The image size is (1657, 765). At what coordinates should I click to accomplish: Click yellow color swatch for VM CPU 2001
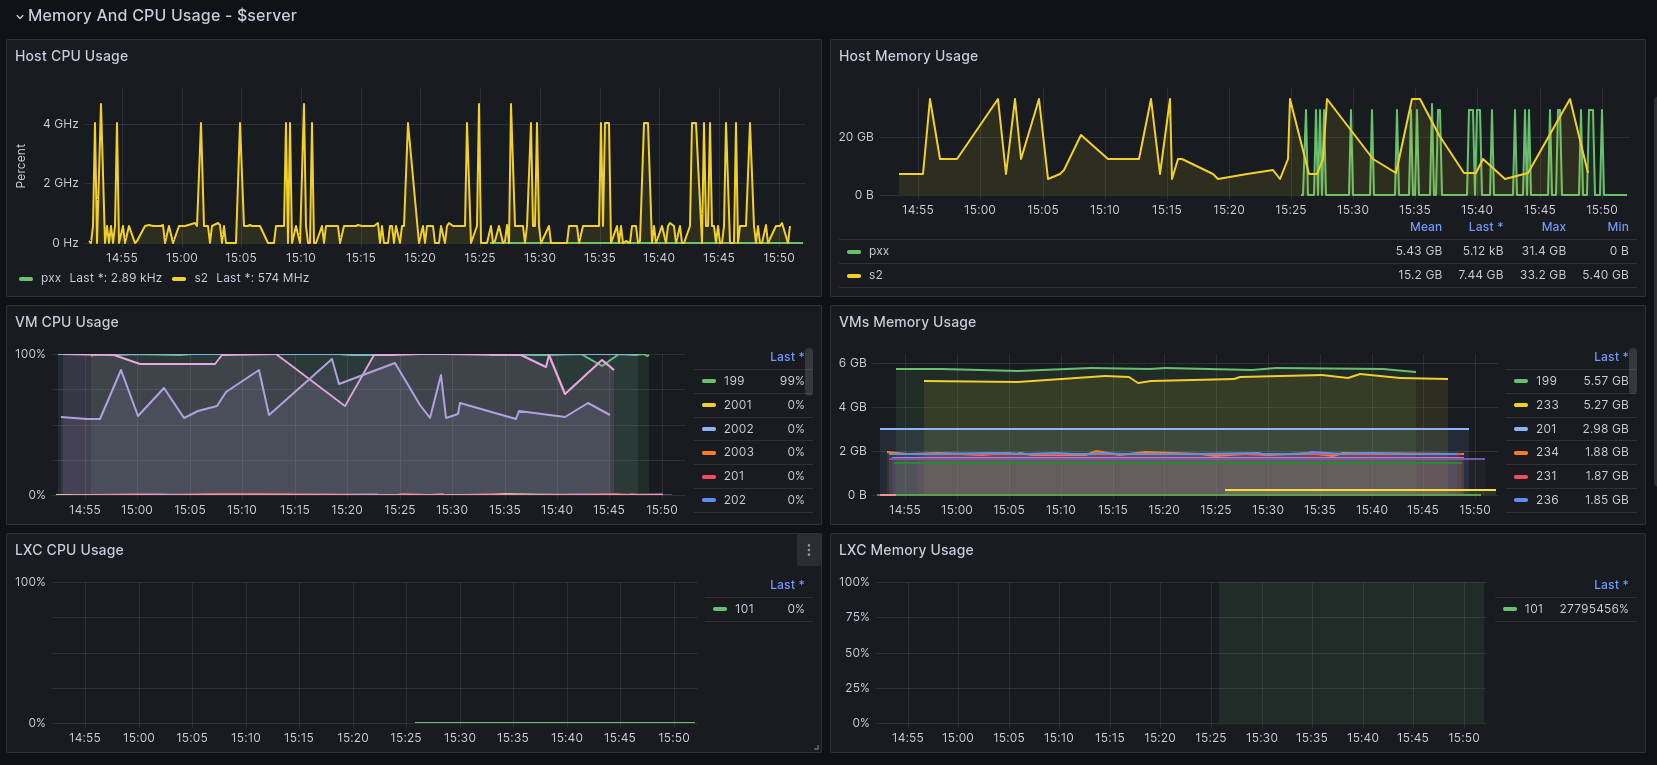[709, 405]
